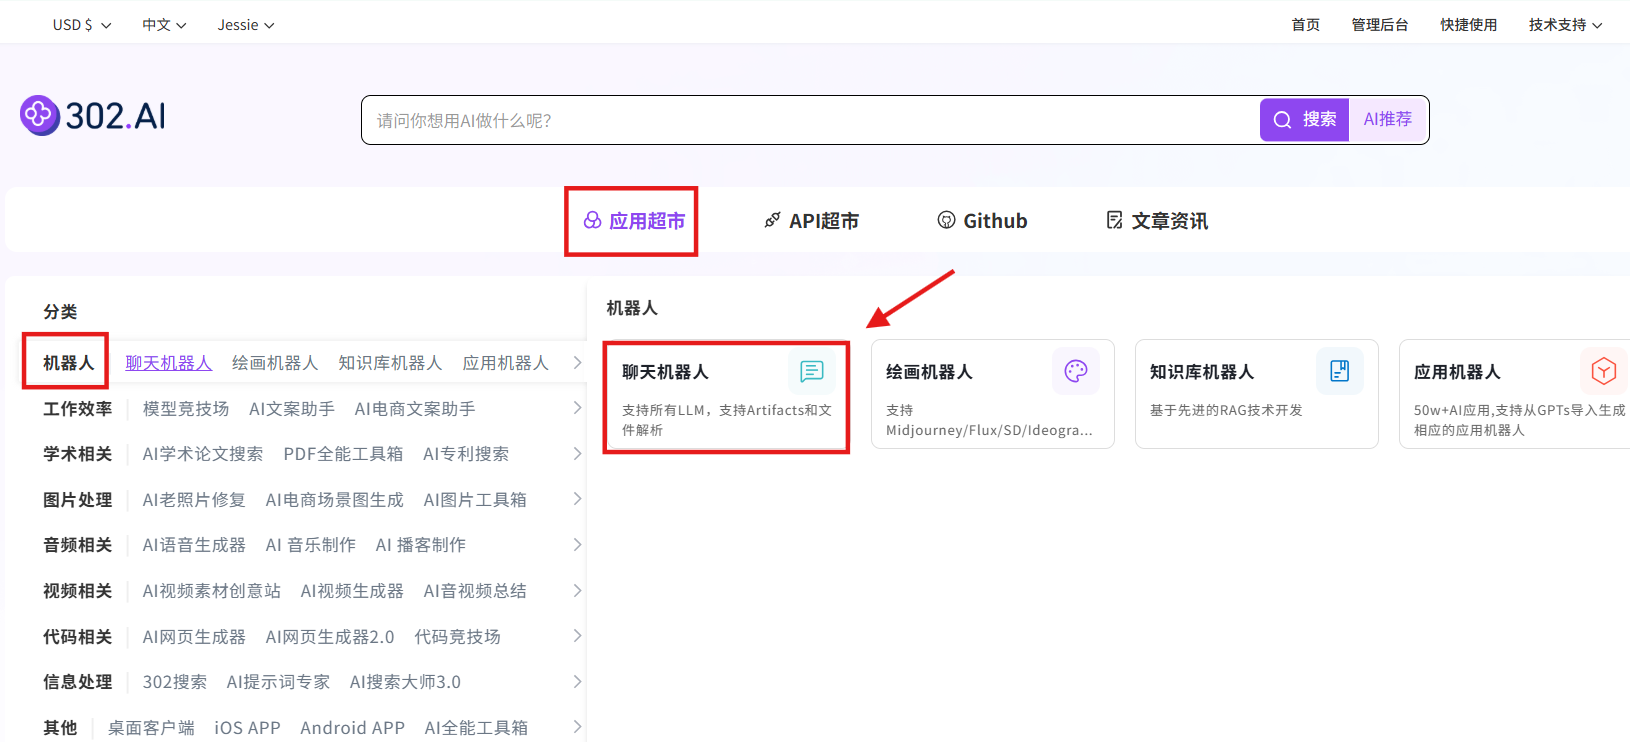This screenshot has width=1630, height=742.
Task: Click the magnifier icon in 搜索 button
Action: pos(1282,120)
